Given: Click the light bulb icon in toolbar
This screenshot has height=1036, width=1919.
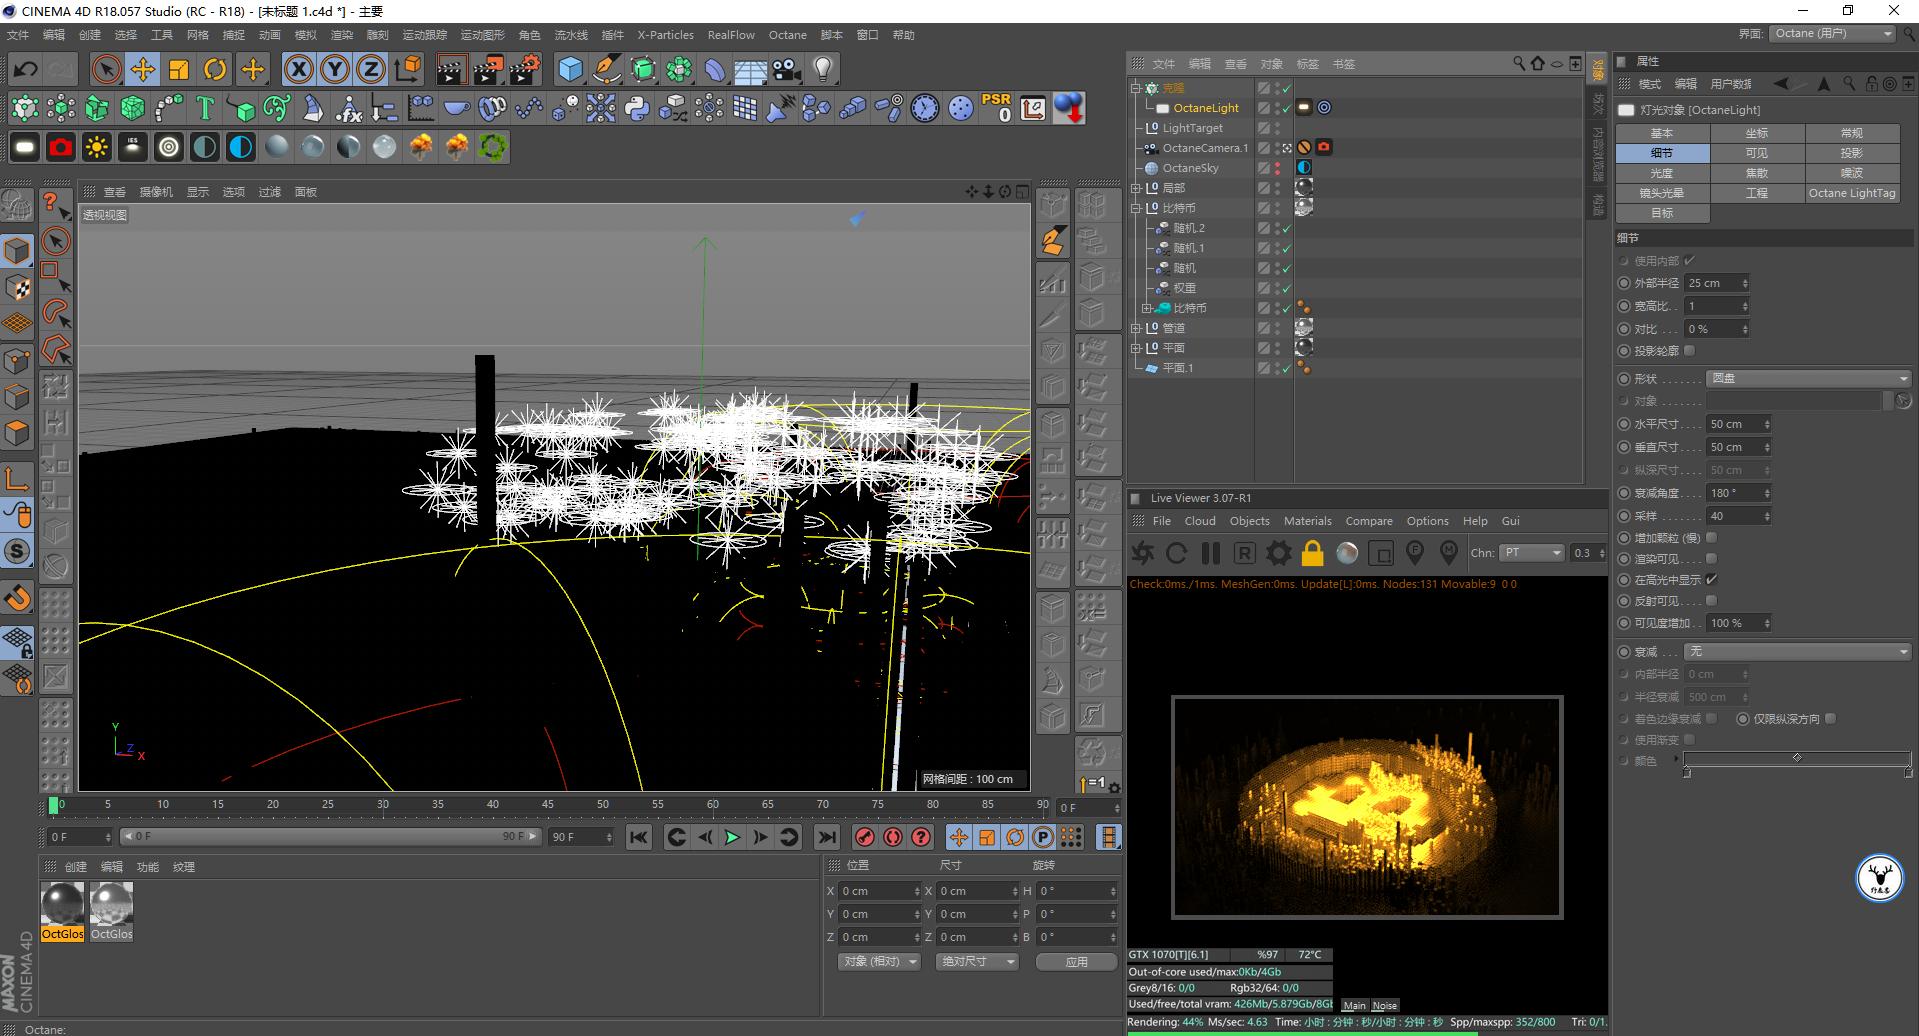Looking at the screenshot, I should click(x=822, y=69).
